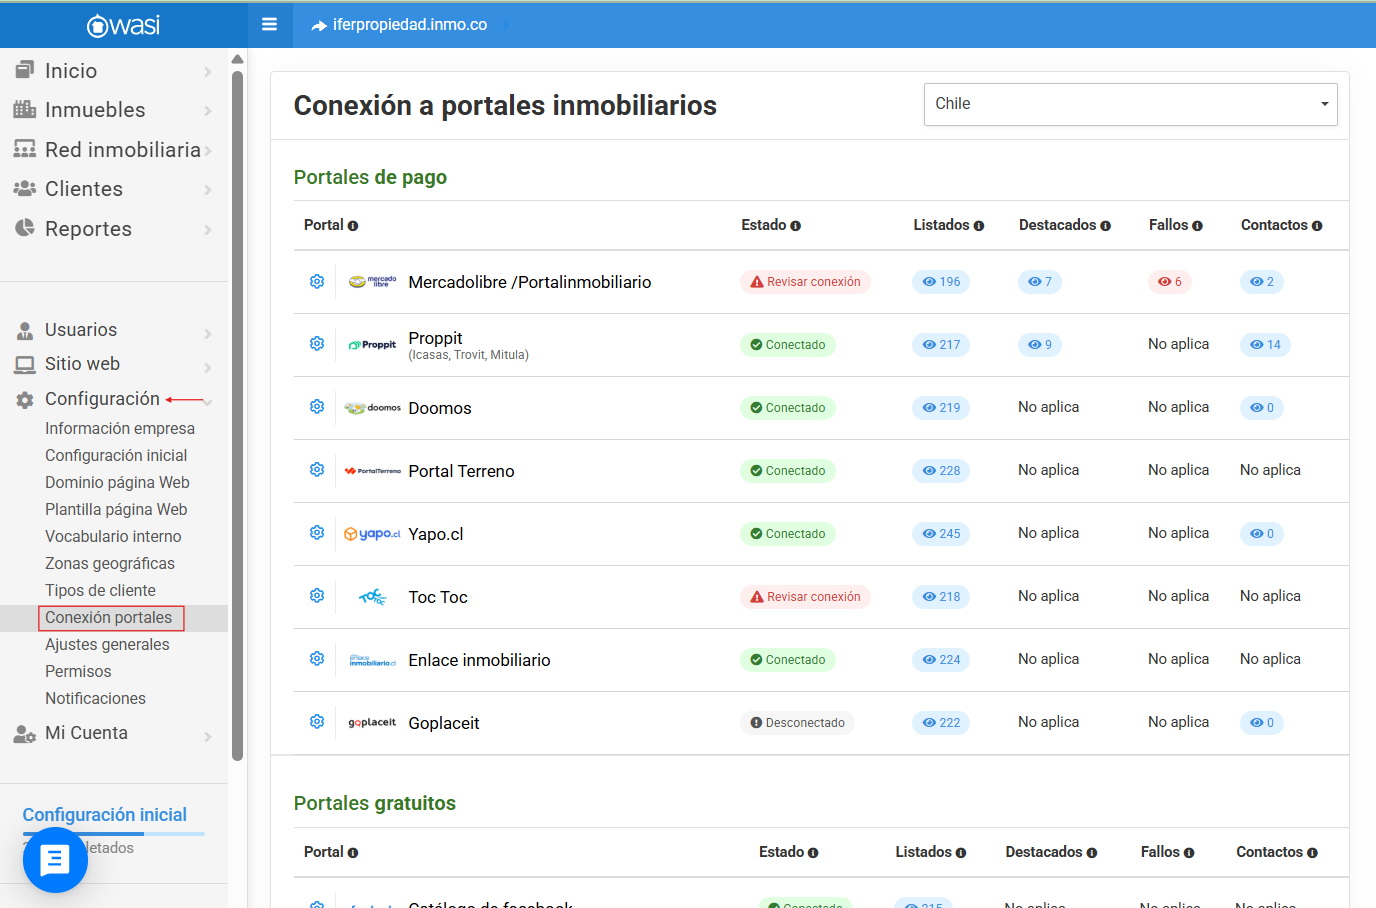View 196 listados for Mercadolibre
Viewport: 1376px width, 908px height.
click(x=941, y=282)
